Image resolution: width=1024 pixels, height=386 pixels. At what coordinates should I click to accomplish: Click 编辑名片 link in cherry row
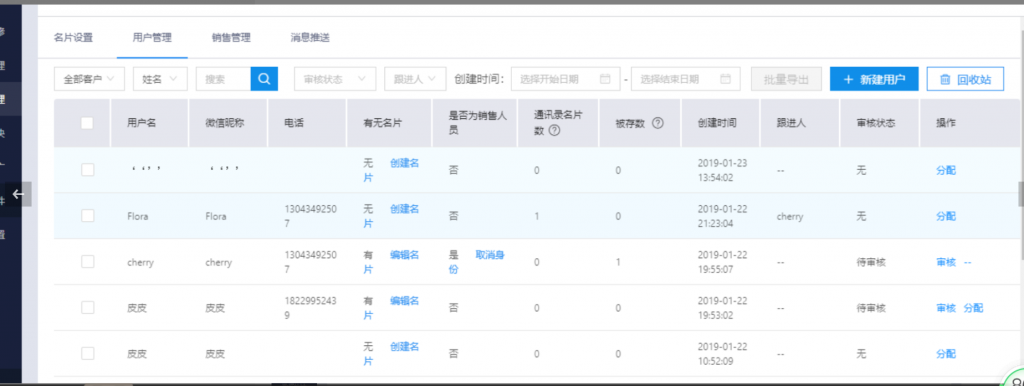[x=404, y=255]
